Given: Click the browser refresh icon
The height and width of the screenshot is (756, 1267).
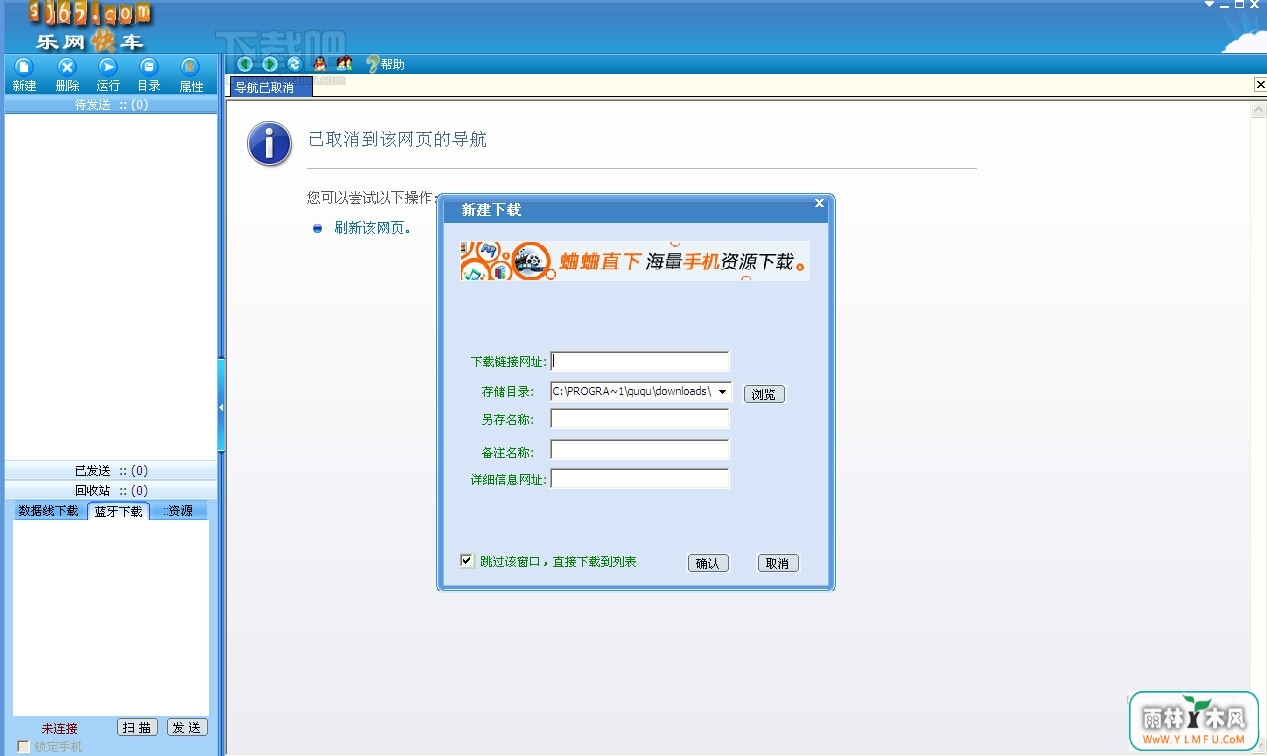Looking at the screenshot, I should tap(294, 64).
